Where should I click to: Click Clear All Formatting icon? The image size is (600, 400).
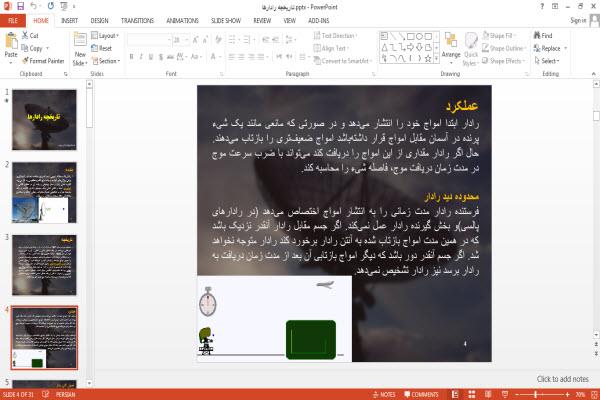coord(218,39)
